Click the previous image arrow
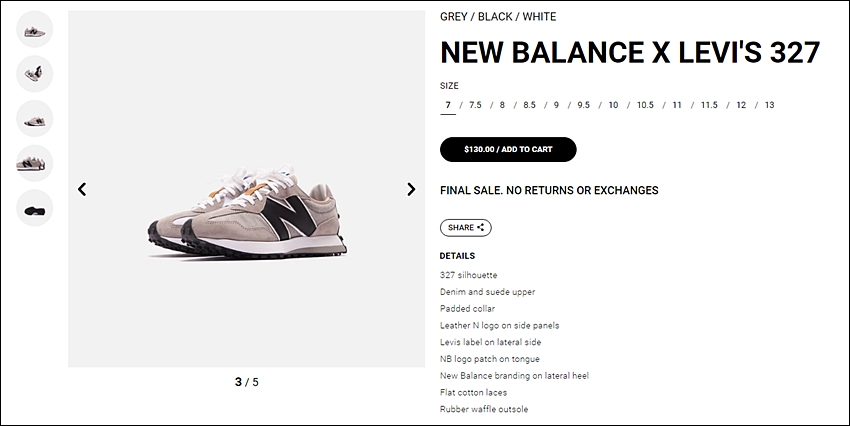Image resolution: width=850 pixels, height=426 pixels. (x=82, y=189)
